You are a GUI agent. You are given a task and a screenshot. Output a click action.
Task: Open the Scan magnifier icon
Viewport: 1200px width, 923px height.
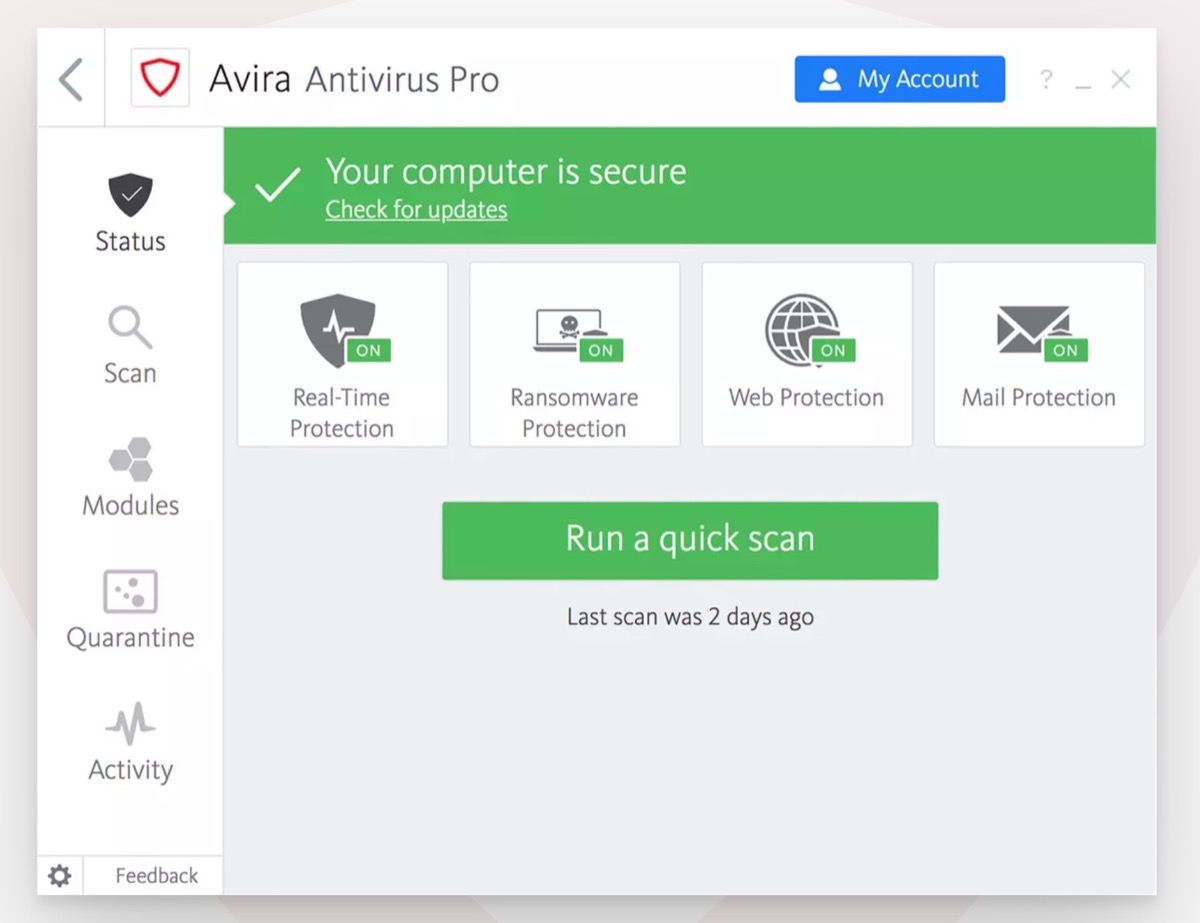coord(129,326)
